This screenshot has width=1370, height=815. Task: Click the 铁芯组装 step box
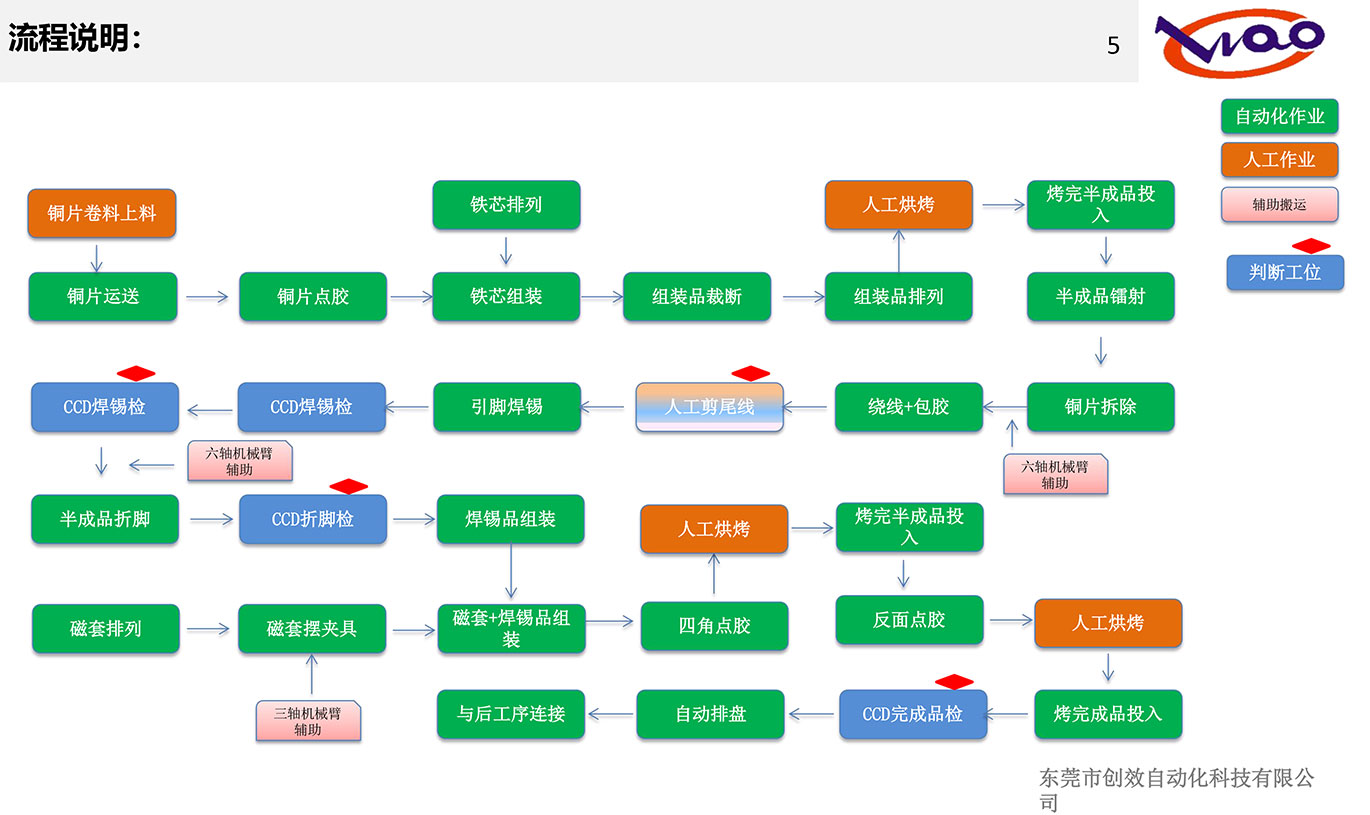506,297
